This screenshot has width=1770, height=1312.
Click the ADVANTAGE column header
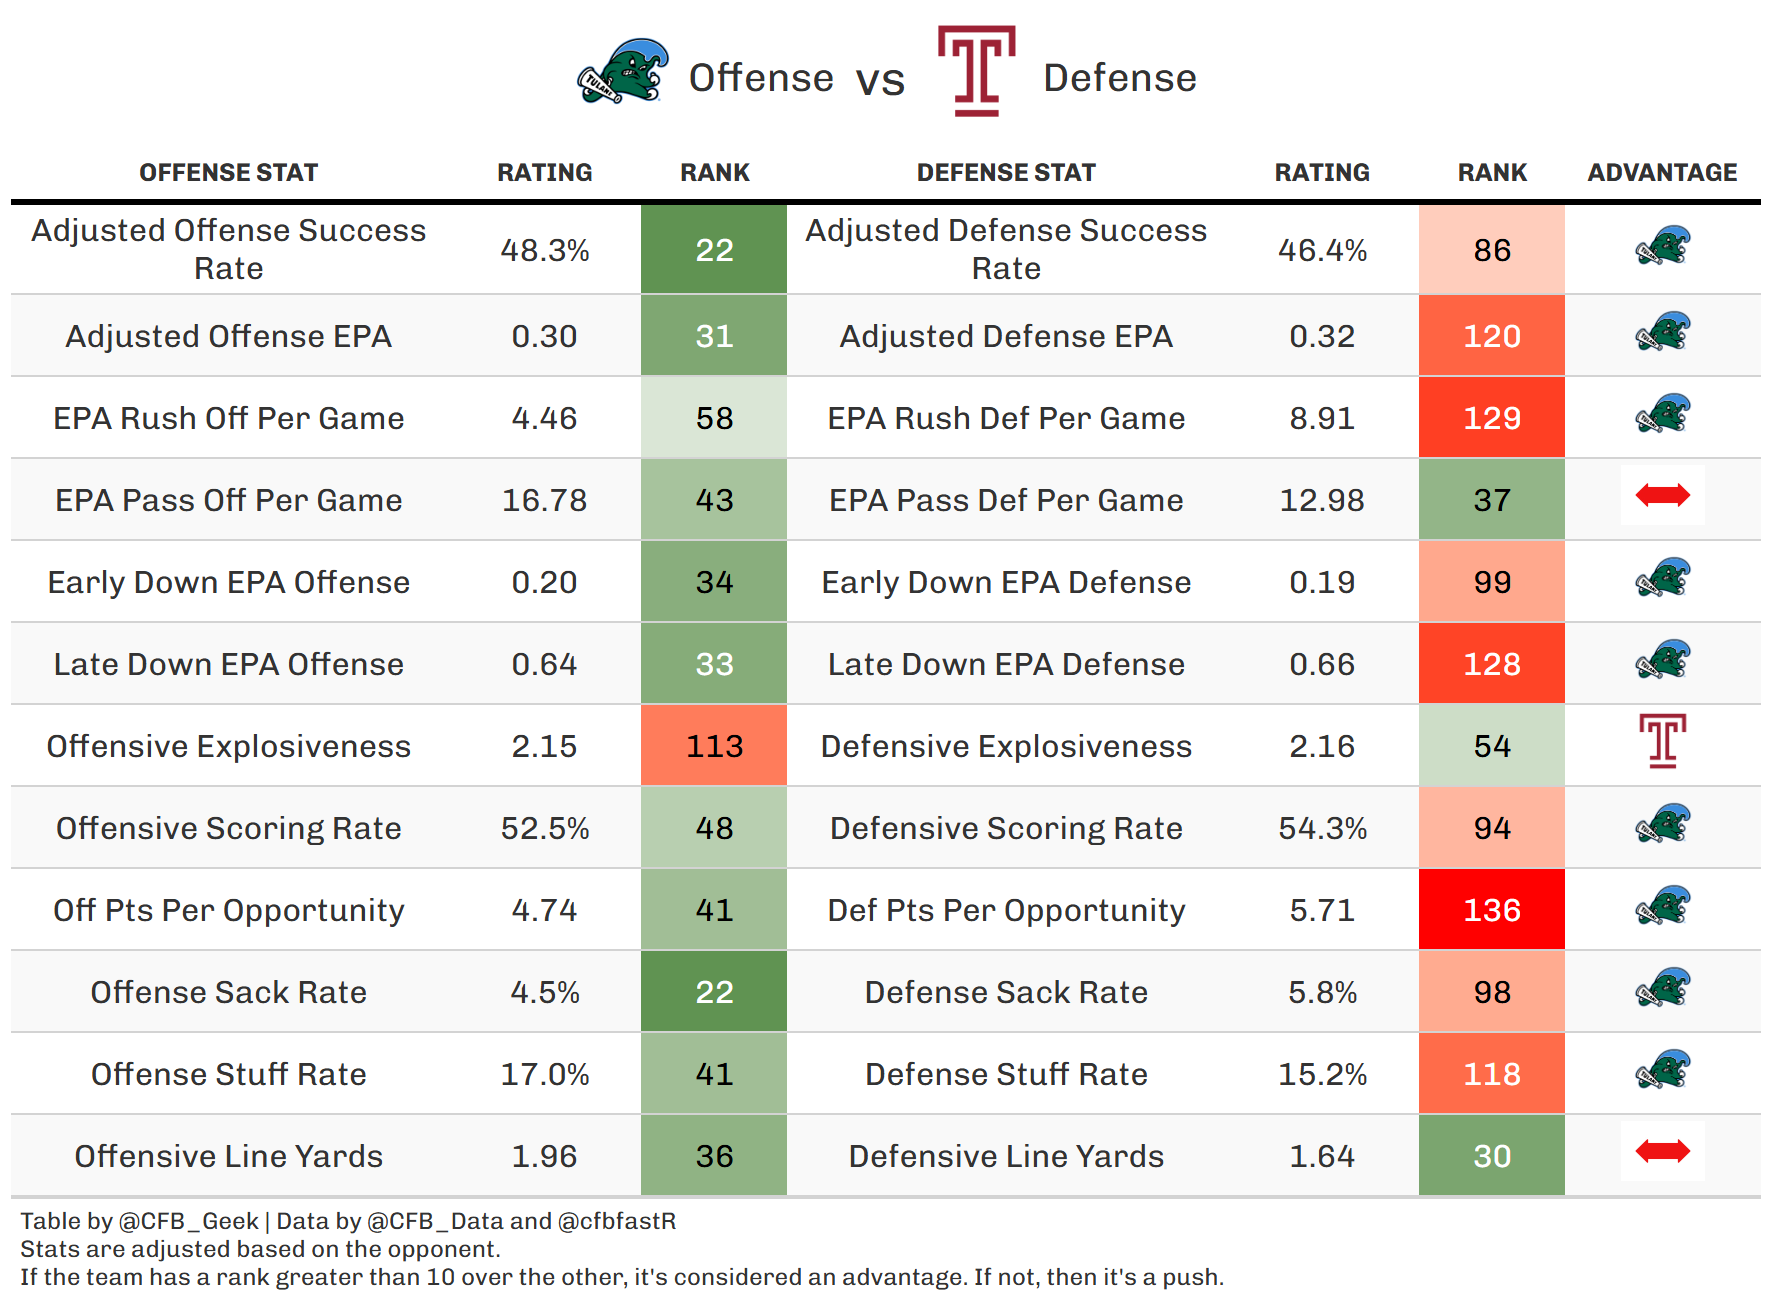pyautogui.click(x=1662, y=173)
